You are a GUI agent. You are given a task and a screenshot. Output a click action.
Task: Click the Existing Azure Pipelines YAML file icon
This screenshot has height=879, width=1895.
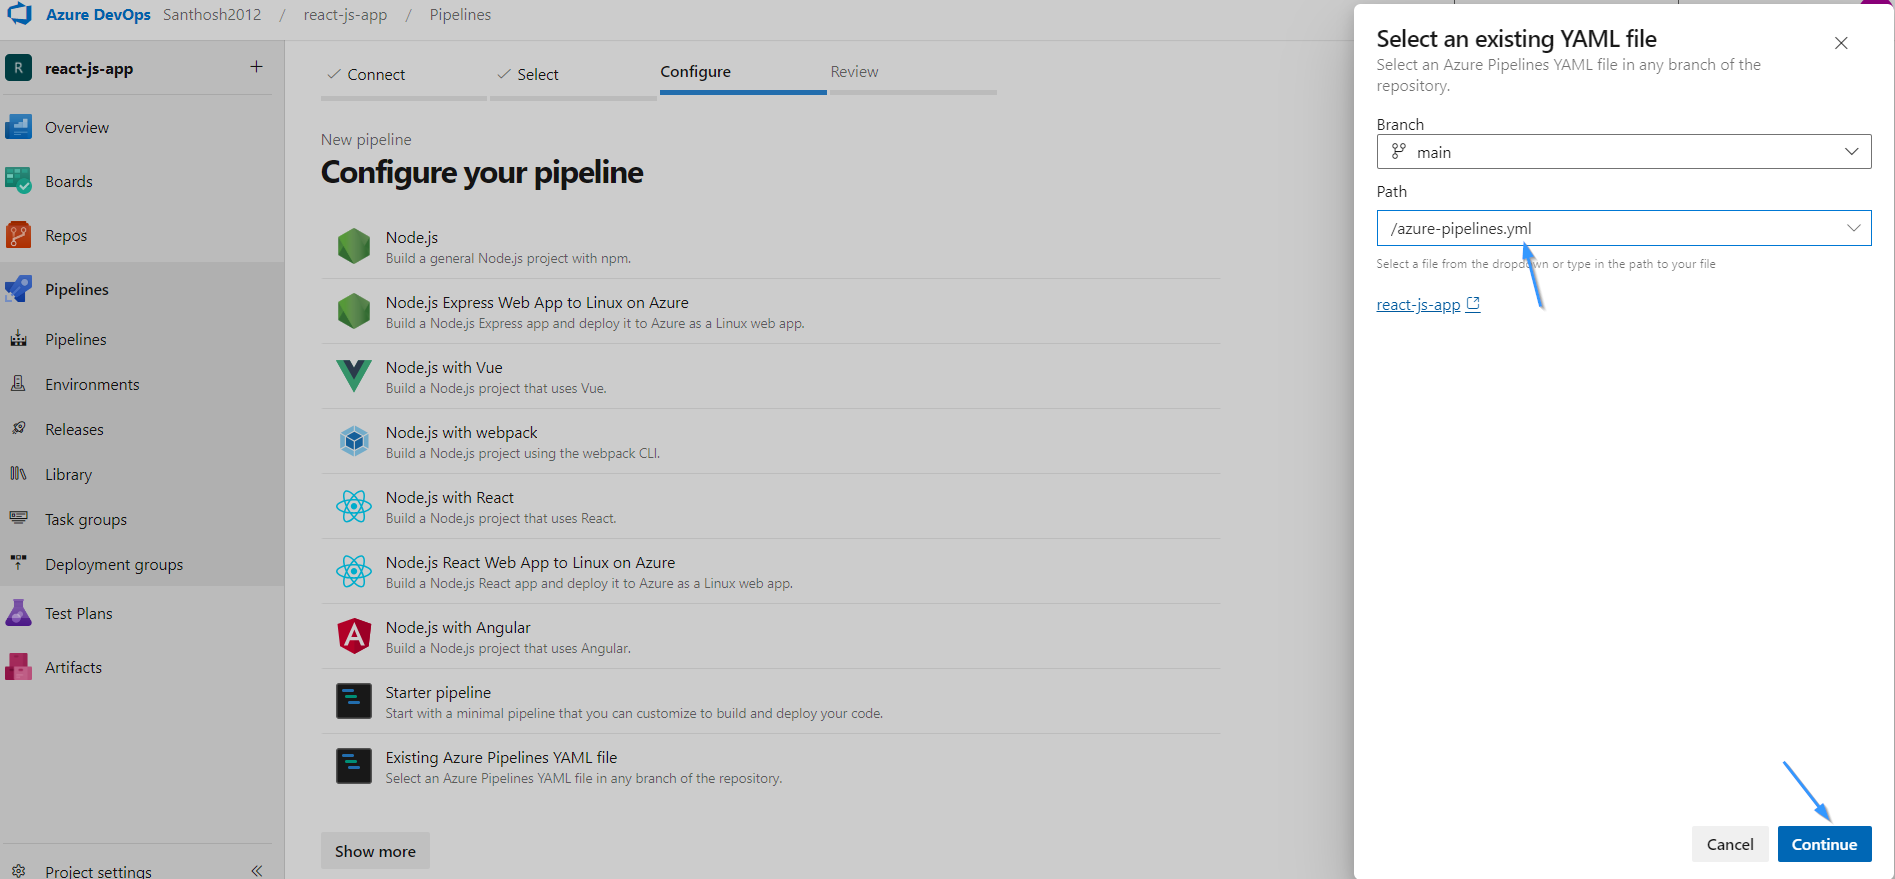(x=354, y=766)
